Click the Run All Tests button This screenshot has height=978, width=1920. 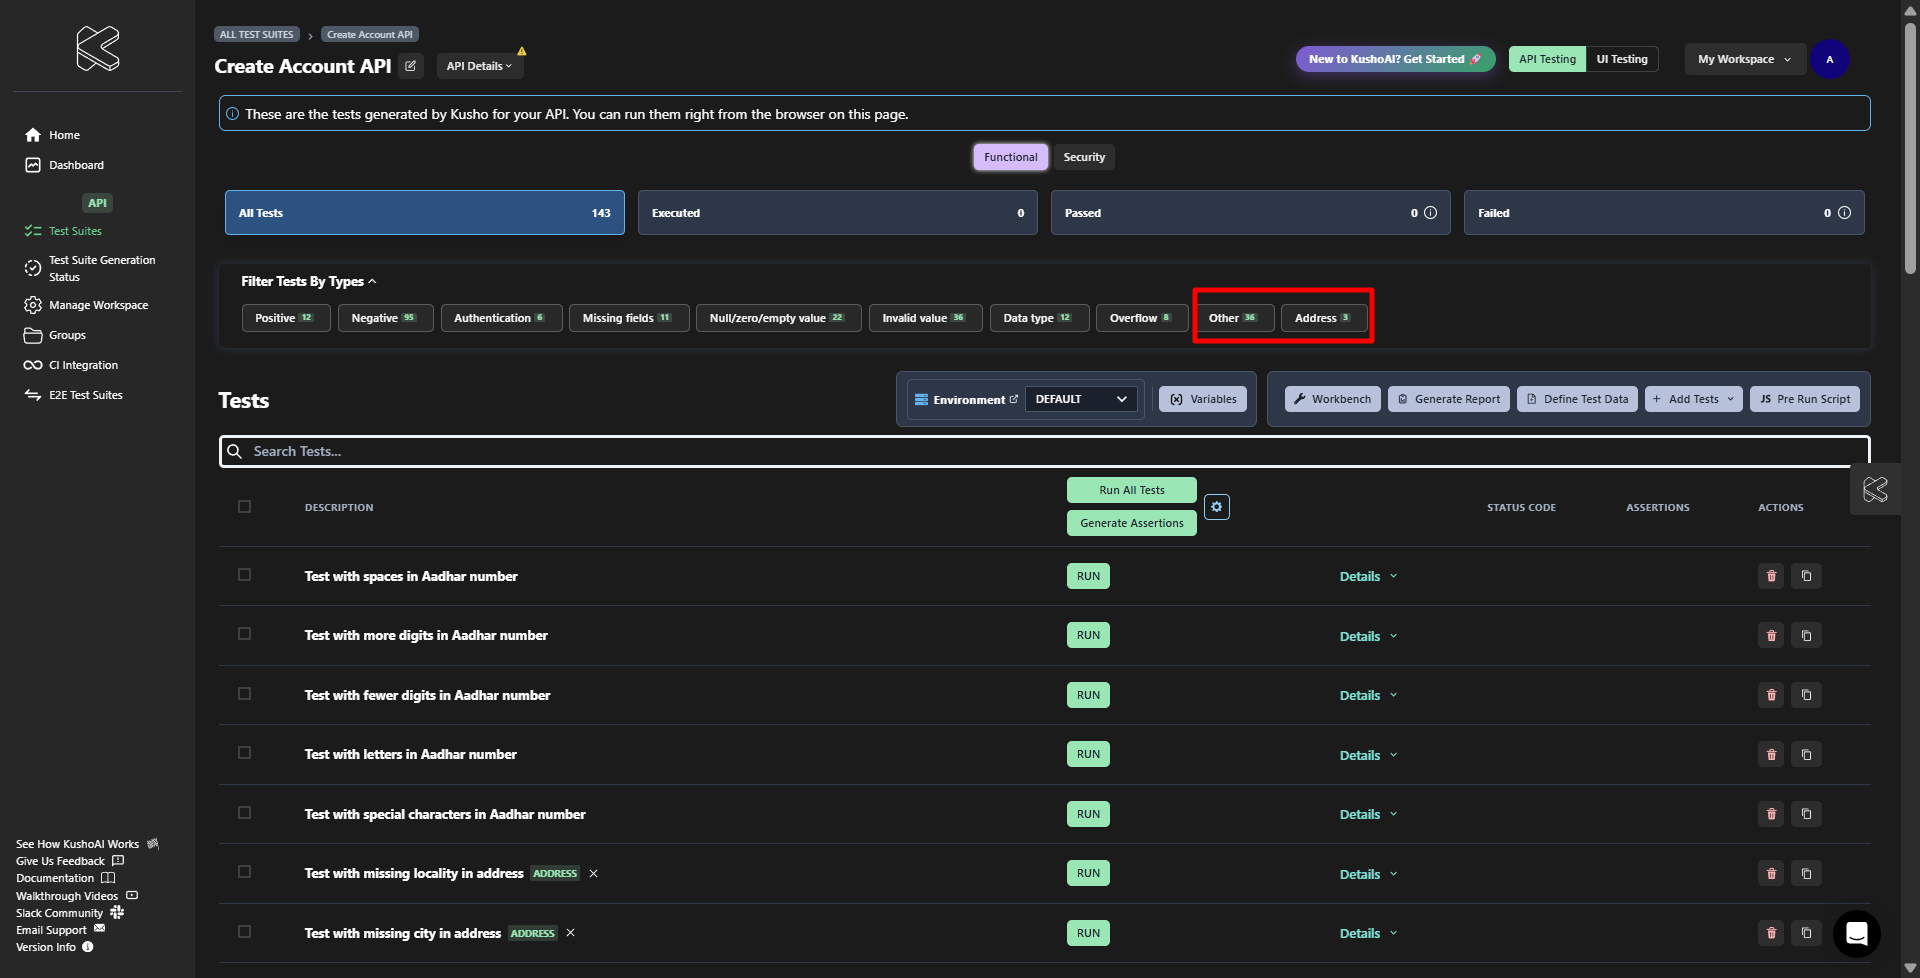(1131, 490)
